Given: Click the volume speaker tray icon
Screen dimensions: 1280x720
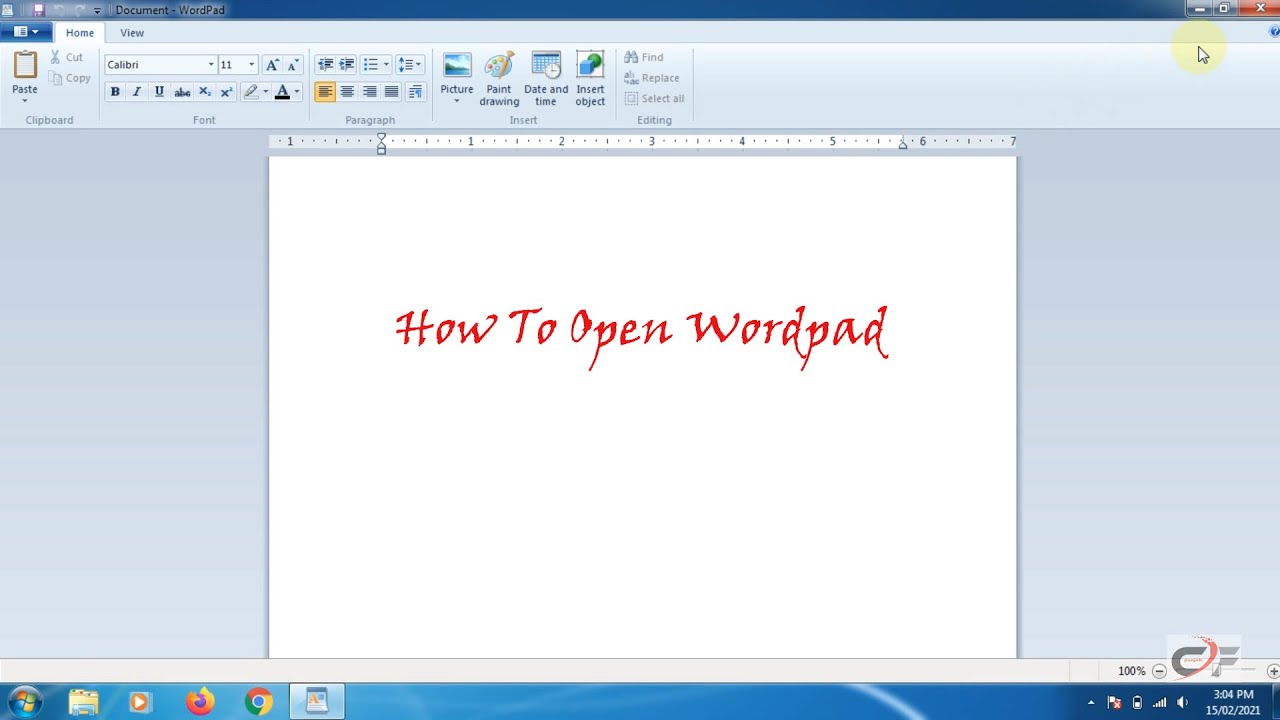Looking at the screenshot, I should [1182, 702].
